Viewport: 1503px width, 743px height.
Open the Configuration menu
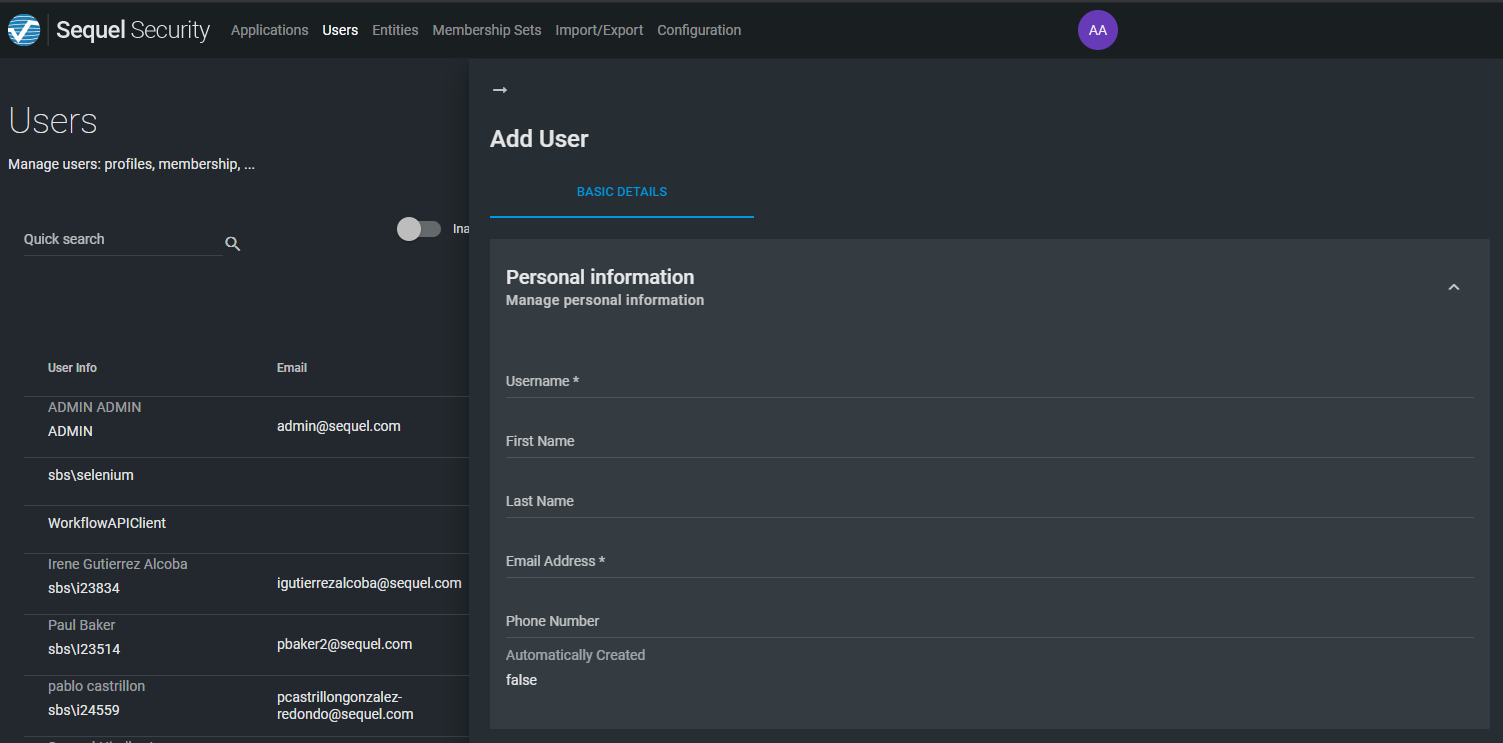pyautogui.click(x=699, y=30)
